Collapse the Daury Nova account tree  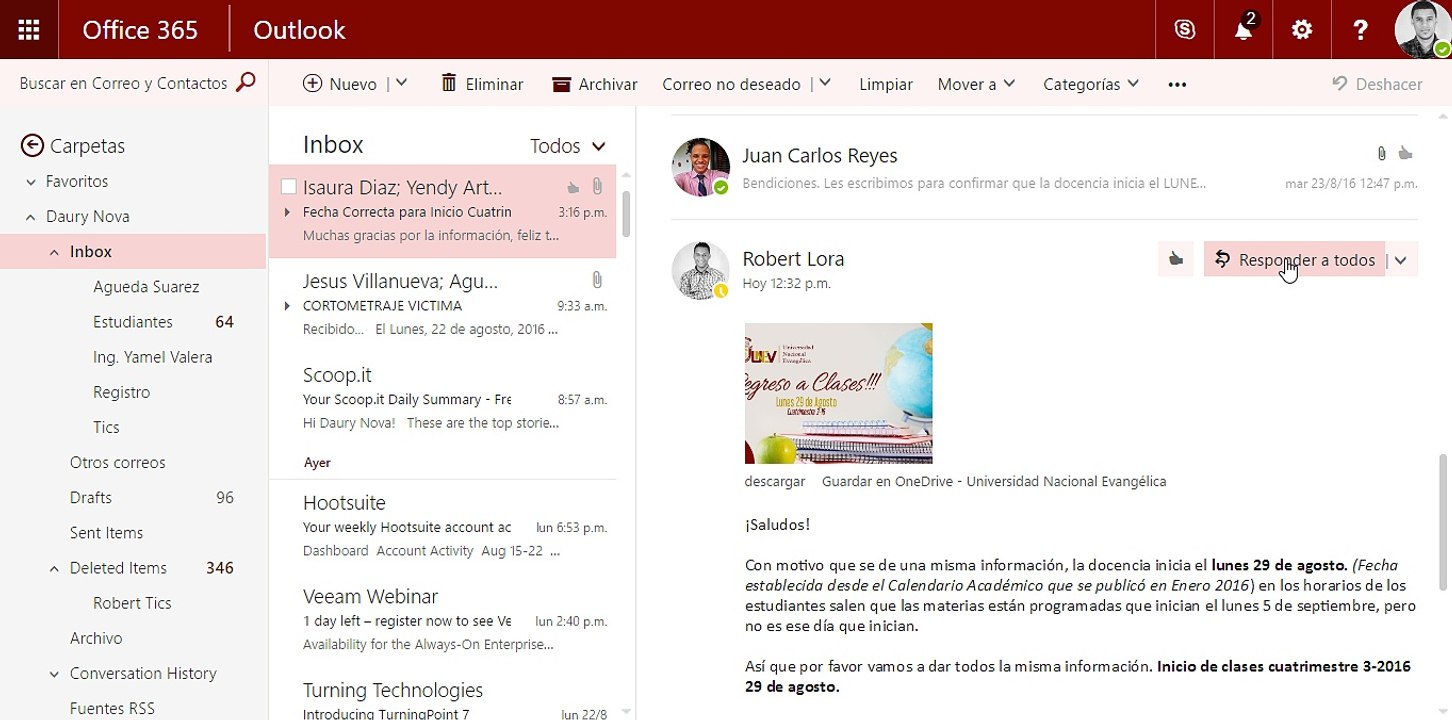pos(30,217)
